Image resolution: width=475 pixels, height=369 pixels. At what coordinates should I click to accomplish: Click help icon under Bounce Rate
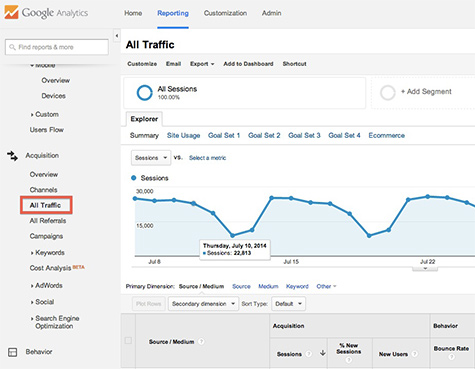tap(451, 357)
